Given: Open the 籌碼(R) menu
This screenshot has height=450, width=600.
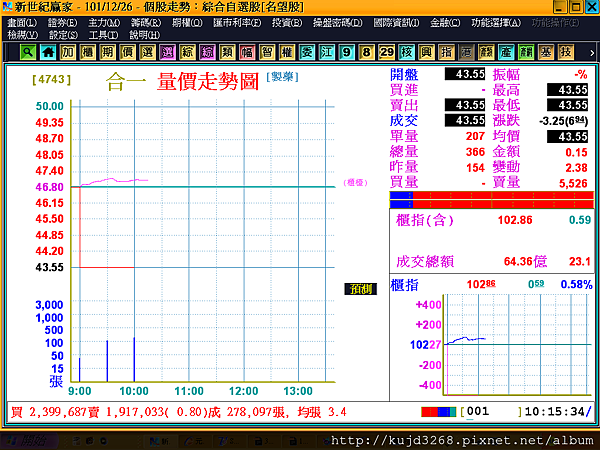Looking at the screenshot, I should pyautogui.click(x=146, y=23).
